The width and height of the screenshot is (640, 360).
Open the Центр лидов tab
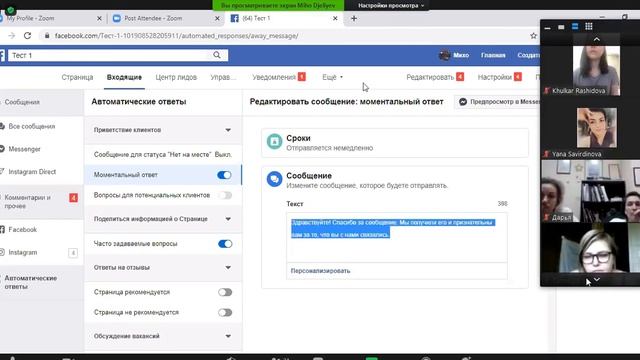[x=176, y=77]
